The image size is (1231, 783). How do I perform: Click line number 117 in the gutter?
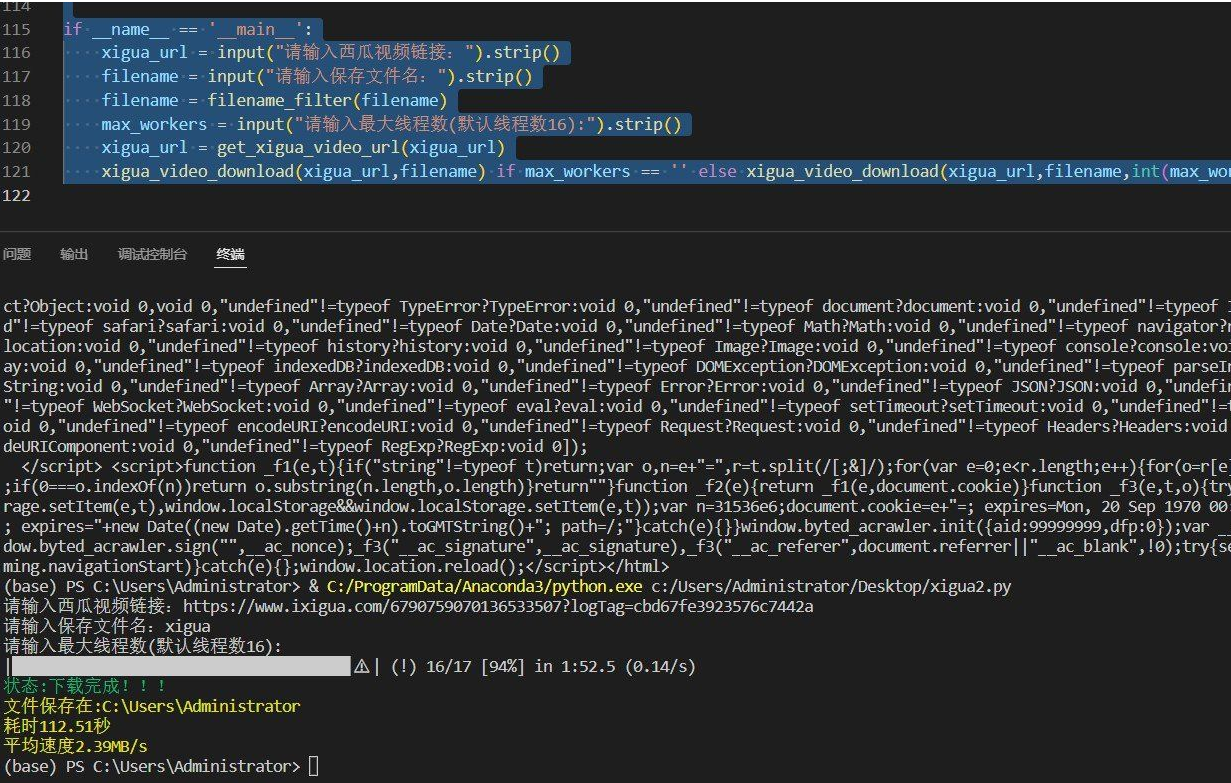(17, 77)
